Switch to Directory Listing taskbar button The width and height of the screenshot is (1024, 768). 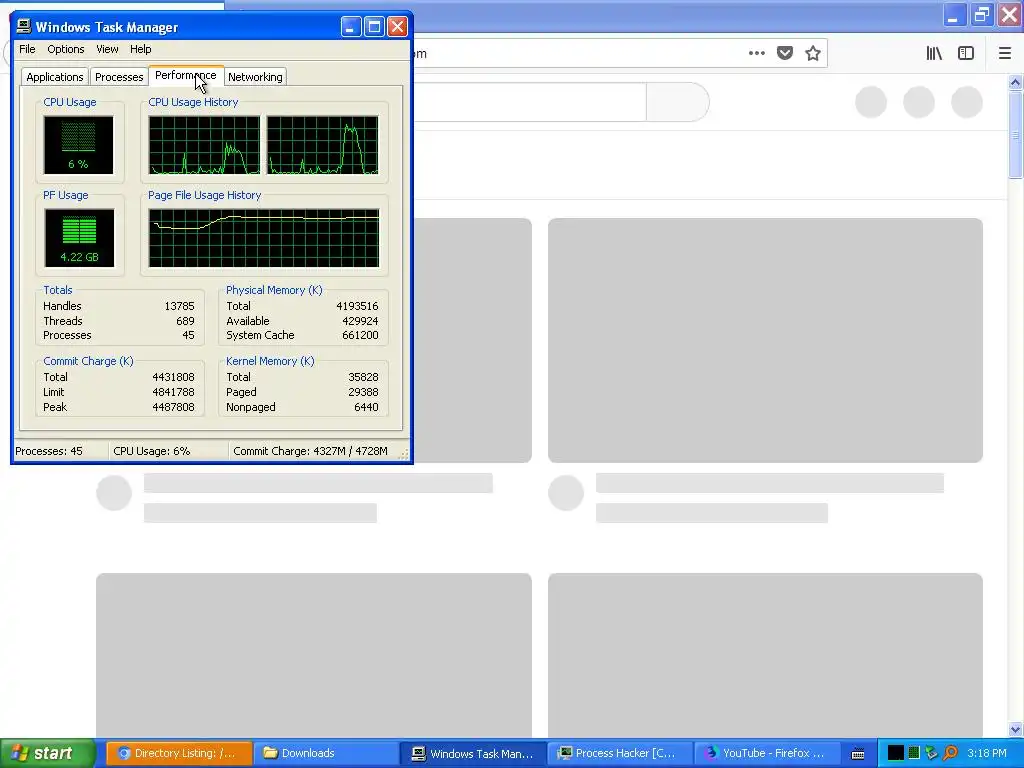[x=179, y=753]
